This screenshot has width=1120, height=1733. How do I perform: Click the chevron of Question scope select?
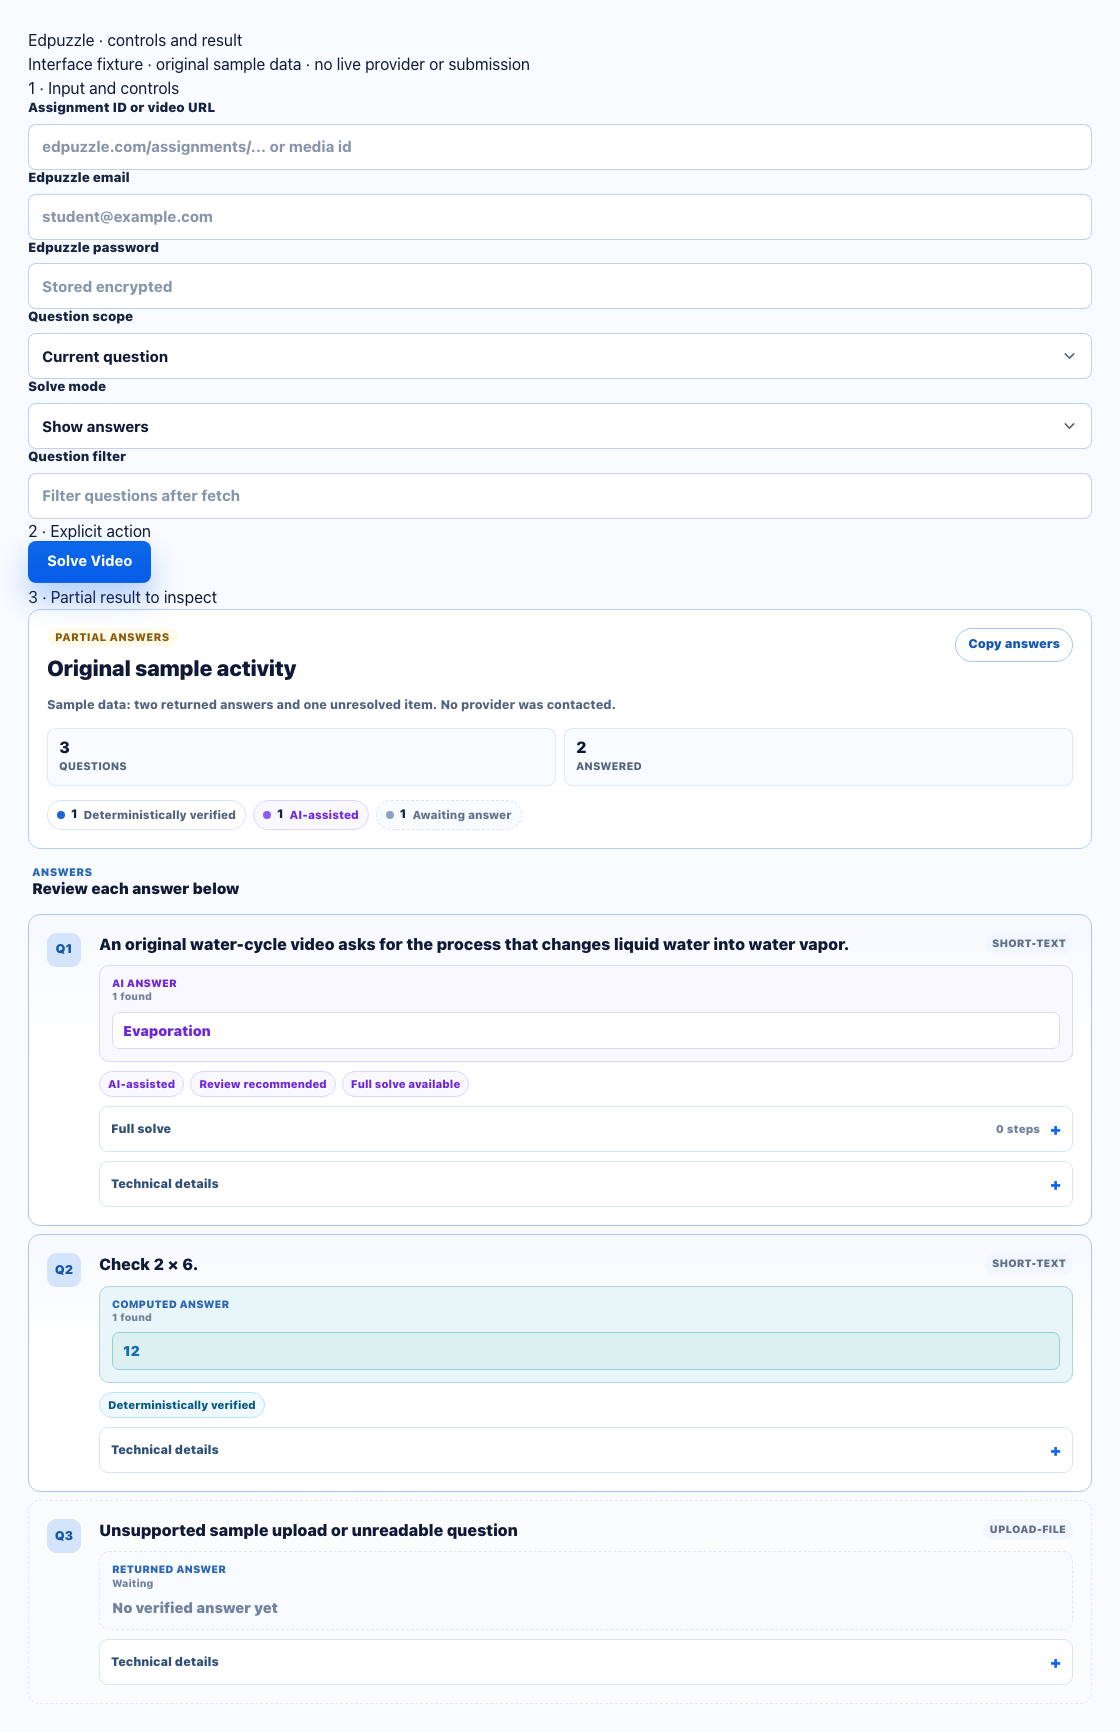1069,356
